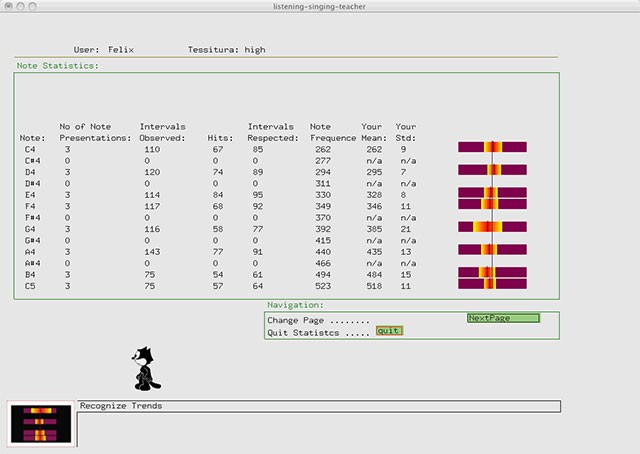Click the NextPage button
This screenshot has width=640, height=454.
[502, 318]
